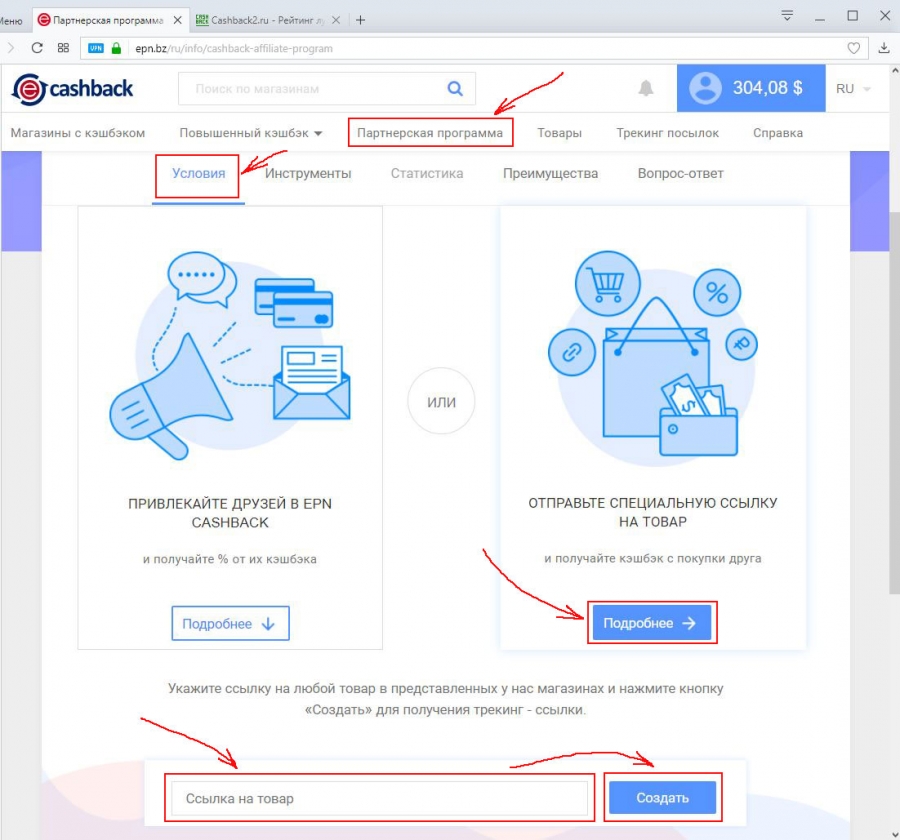The height and width of the screenshot is (840, 900).
Task: Click the page vertical scrollbar
Action: 895,402
